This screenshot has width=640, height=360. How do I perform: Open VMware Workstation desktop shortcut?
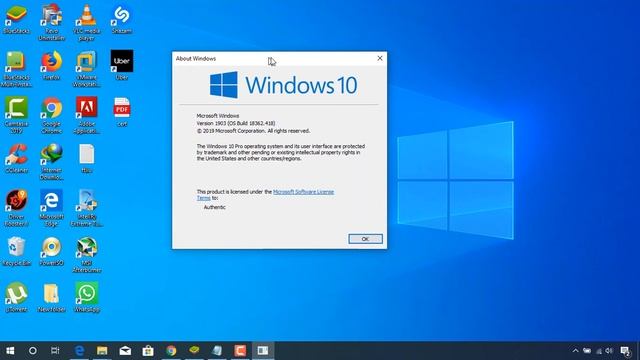87,69
